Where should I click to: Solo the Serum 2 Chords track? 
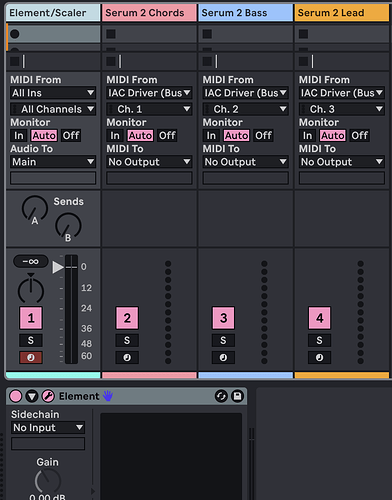(127, 340)
